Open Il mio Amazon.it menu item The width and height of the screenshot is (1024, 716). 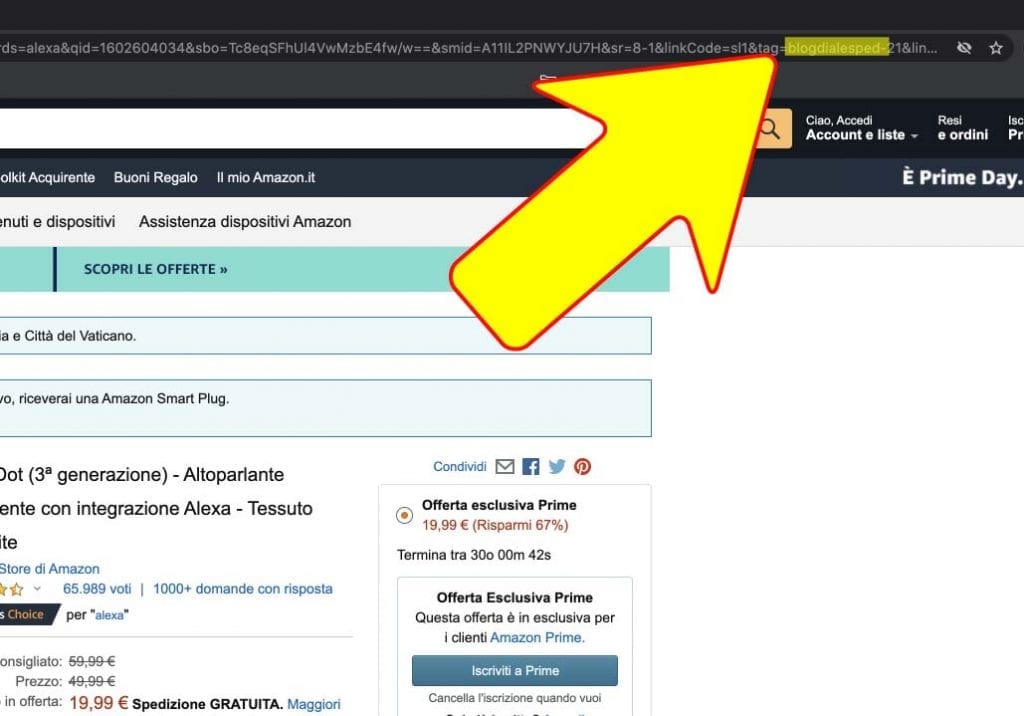tap(266, 177)
